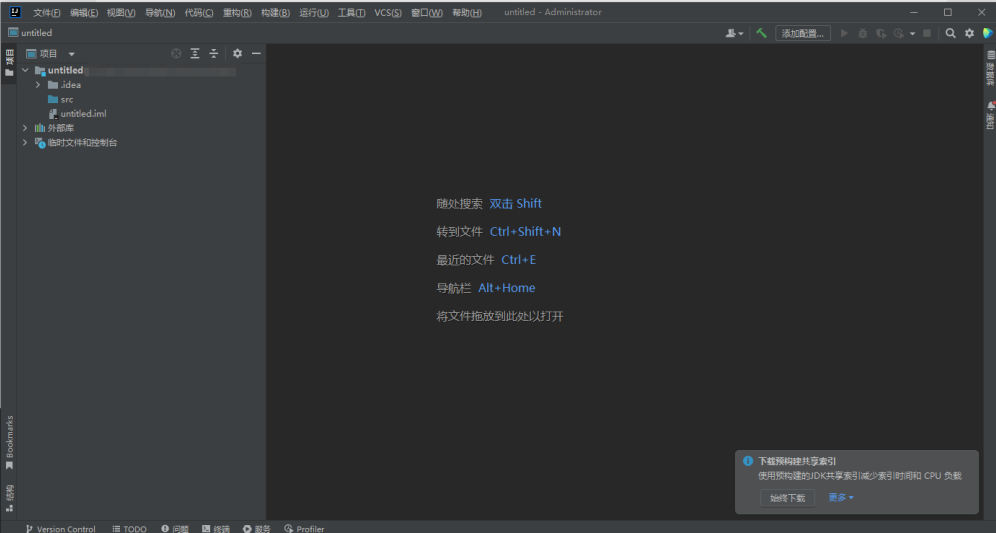Open the 通知 notifications bell
The height and width of the screenshot is (533, 996).
[990, 115]
